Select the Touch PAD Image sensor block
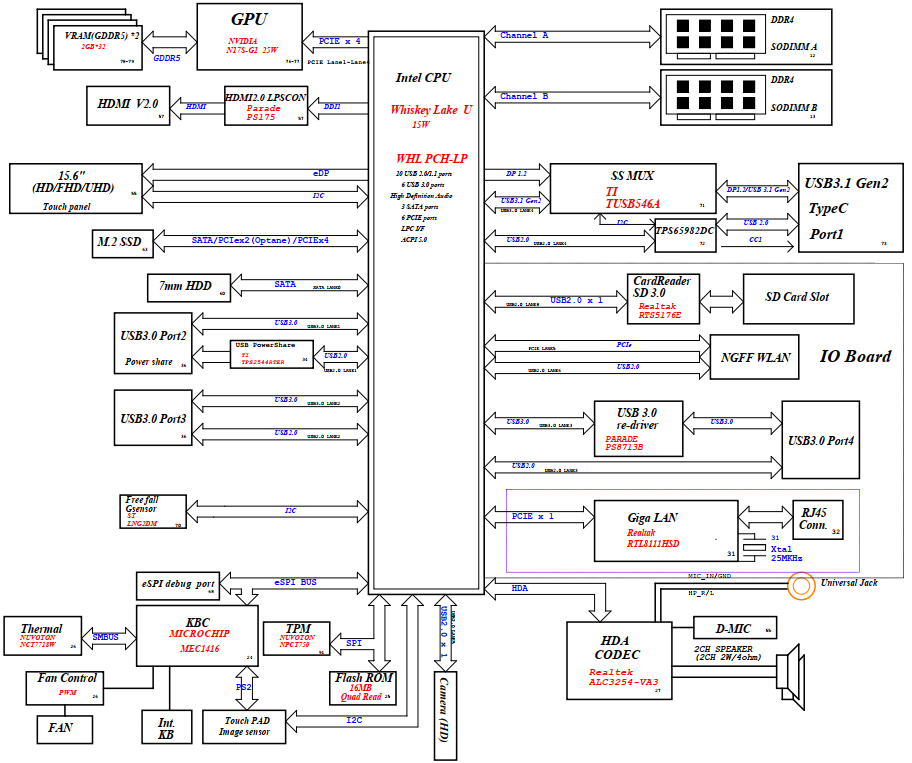The width and height of the screenshot is (912, 763). pos(244,726)
